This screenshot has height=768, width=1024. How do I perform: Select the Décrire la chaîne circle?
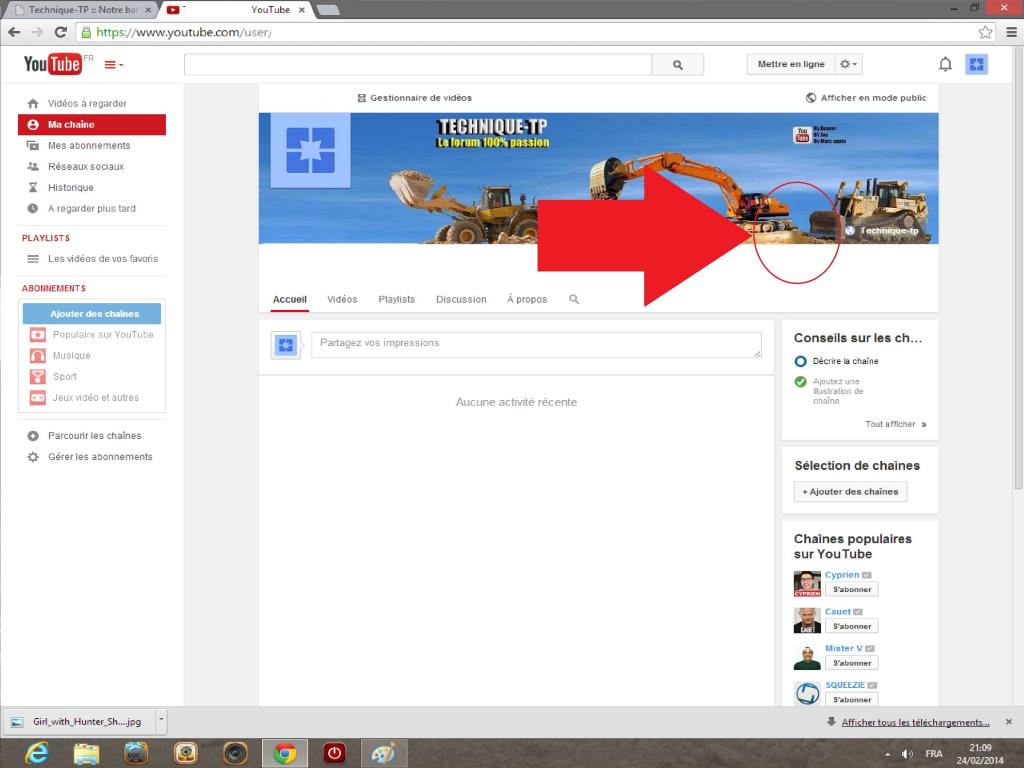point(800,361)
